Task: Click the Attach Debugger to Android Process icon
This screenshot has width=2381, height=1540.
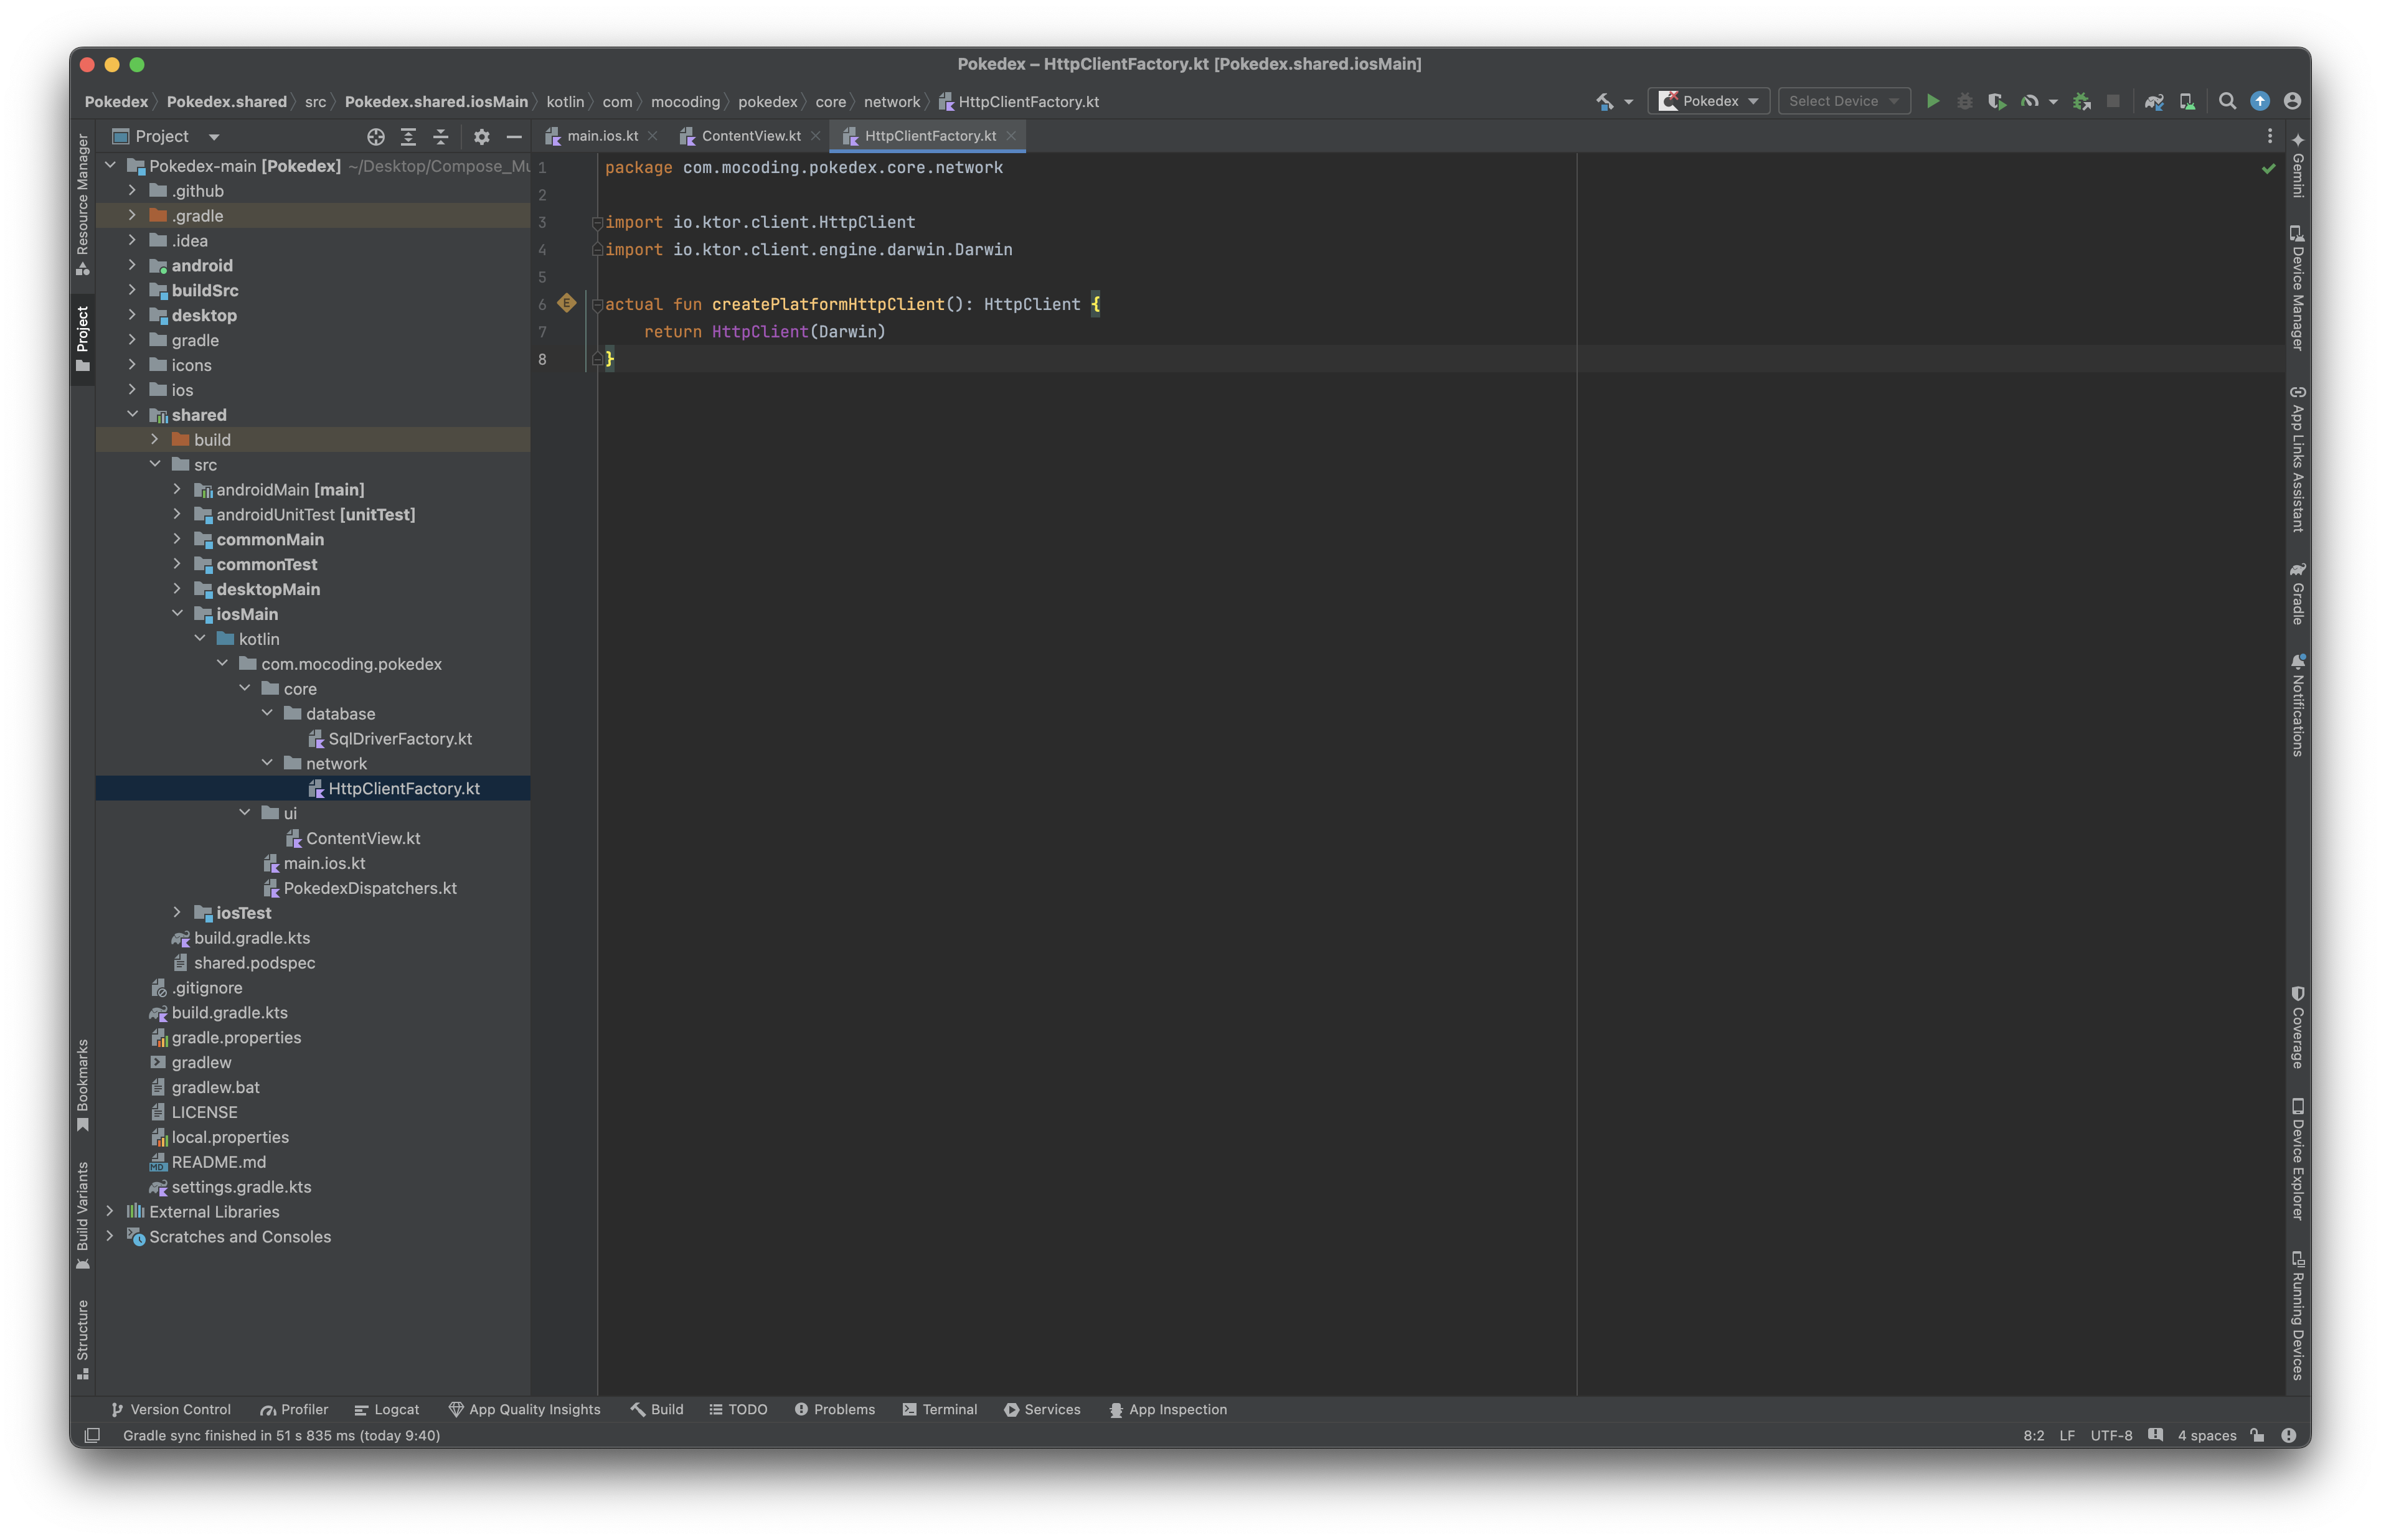Action: click(2081, 101)
